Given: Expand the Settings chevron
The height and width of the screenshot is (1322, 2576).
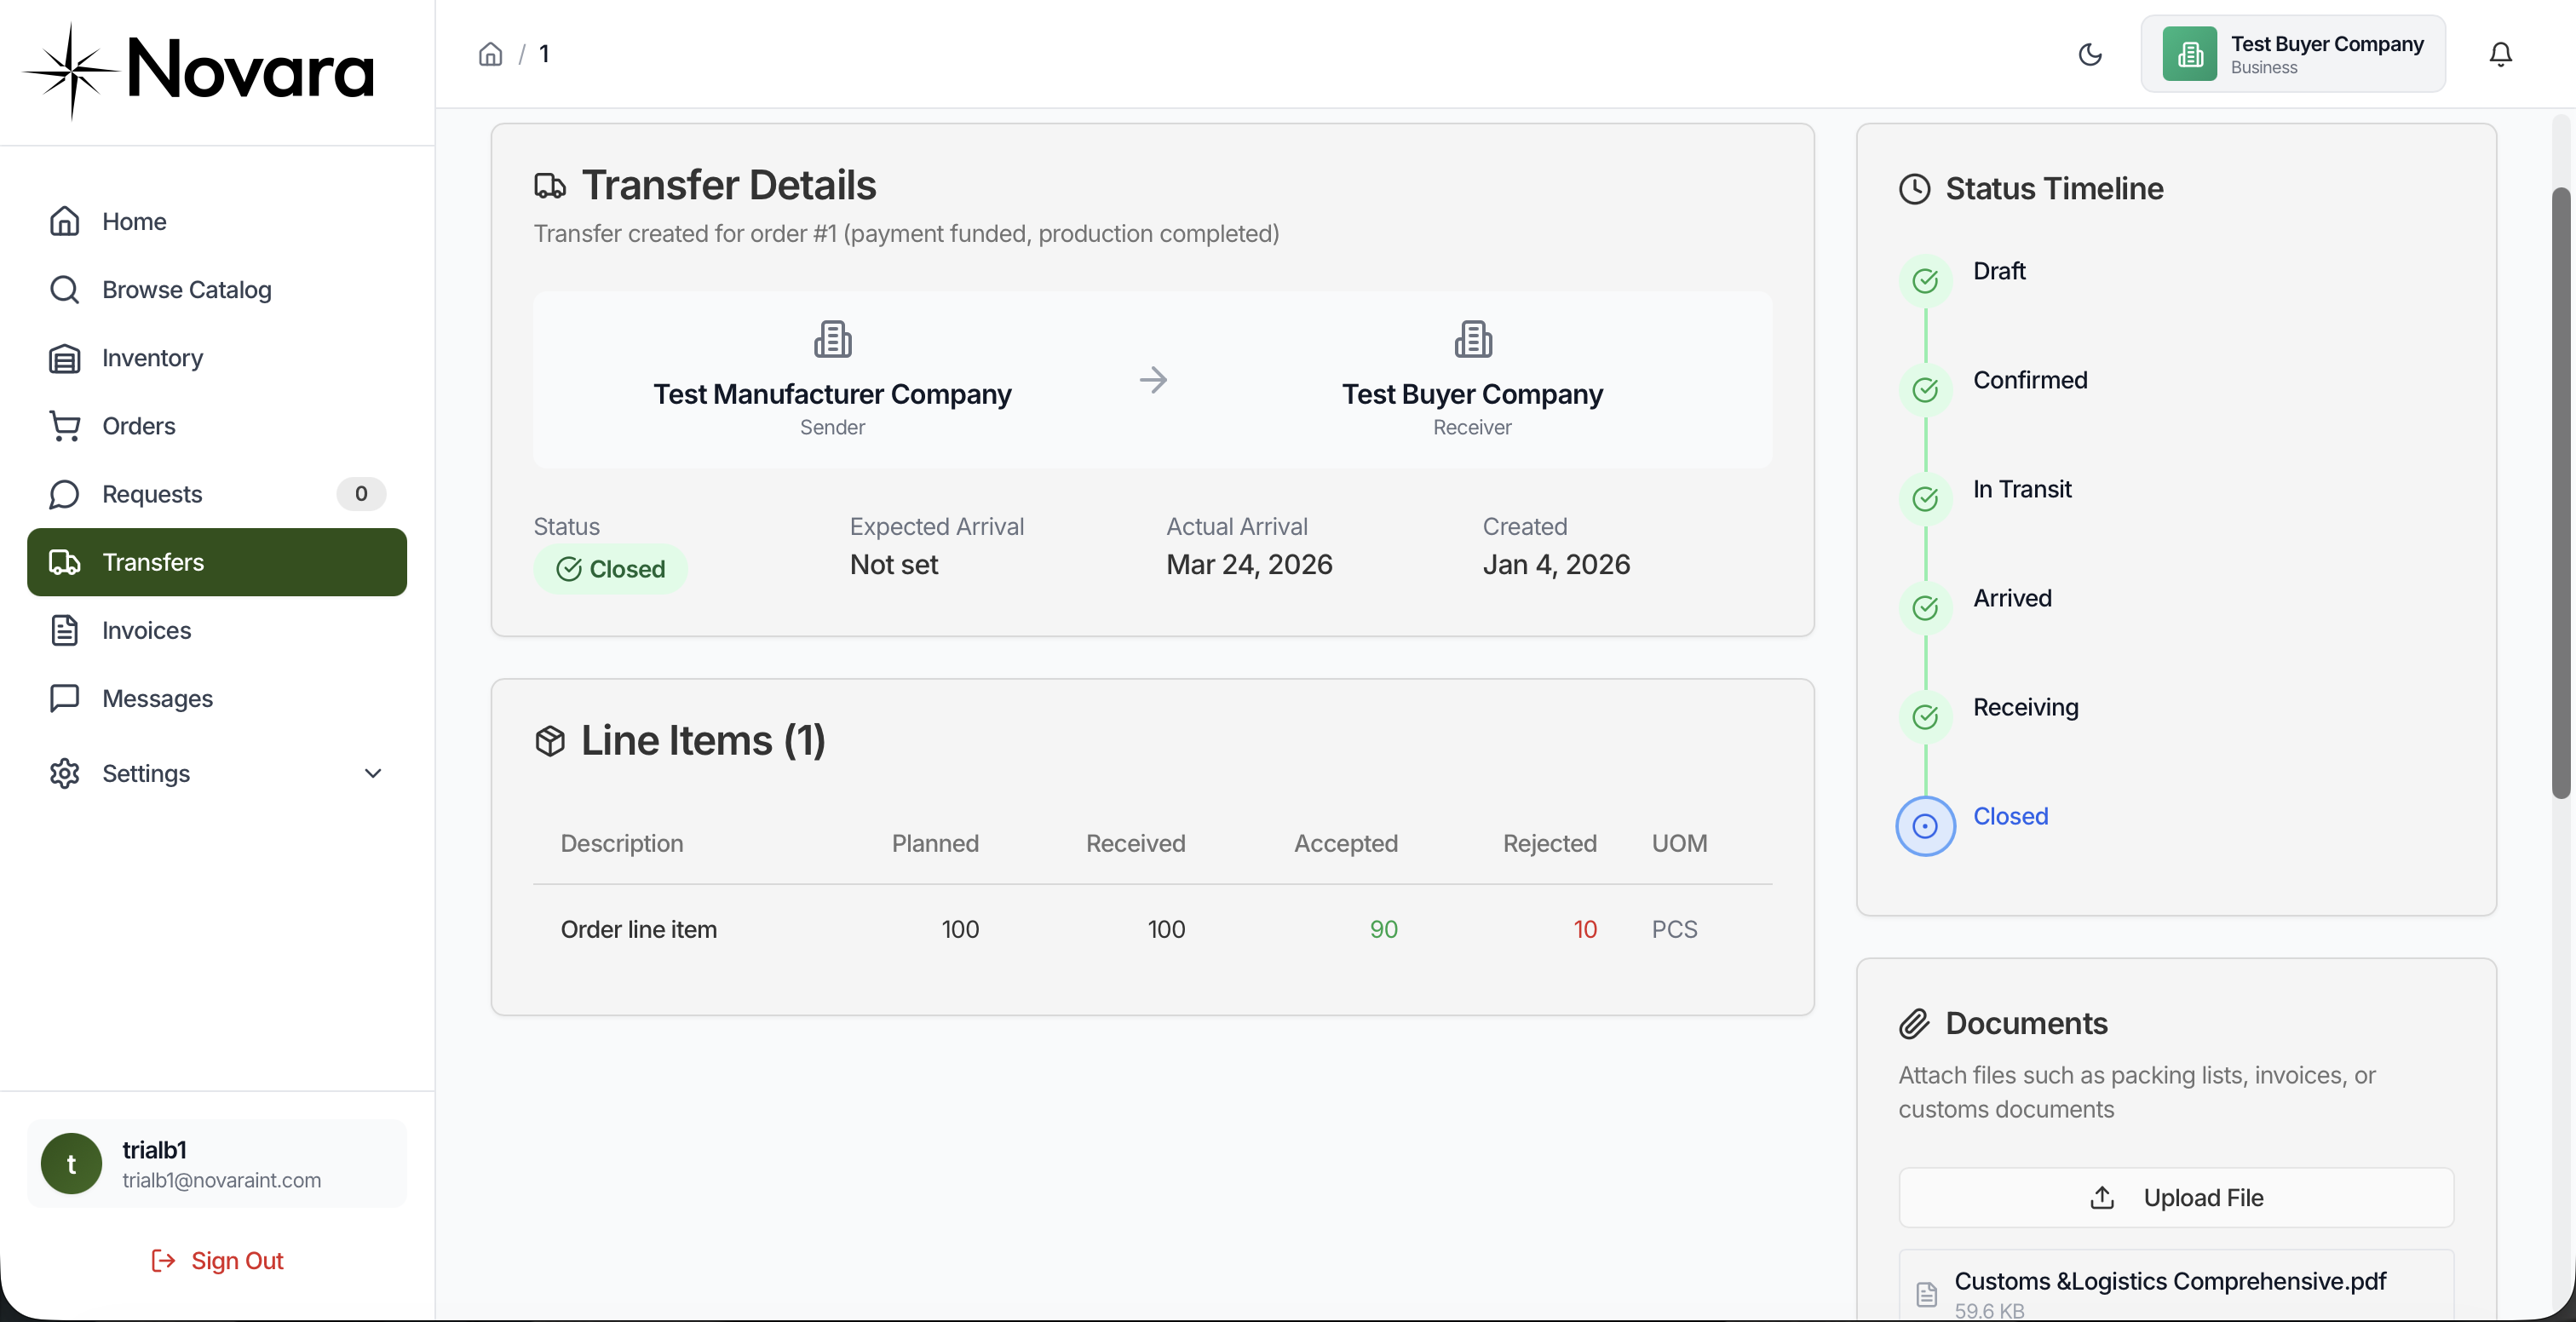Looking at the screenshot, I should (x=373, y=773).
